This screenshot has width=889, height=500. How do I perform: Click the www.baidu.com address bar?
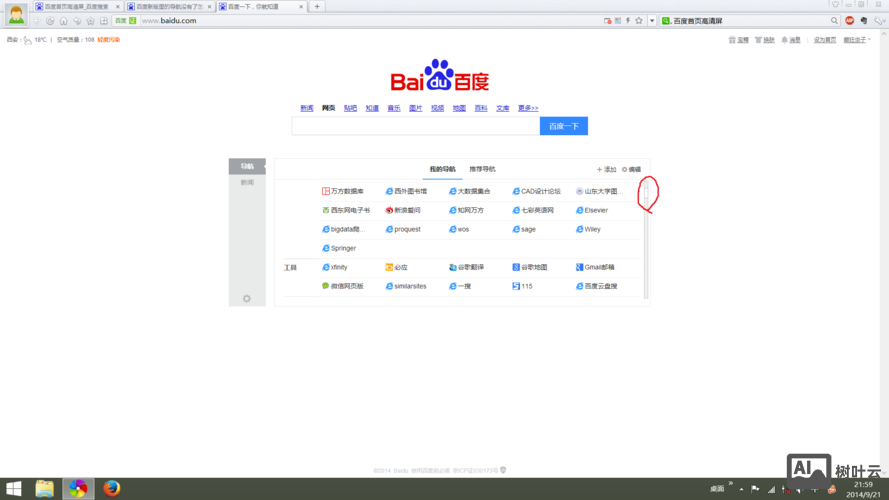coord(369,20)
